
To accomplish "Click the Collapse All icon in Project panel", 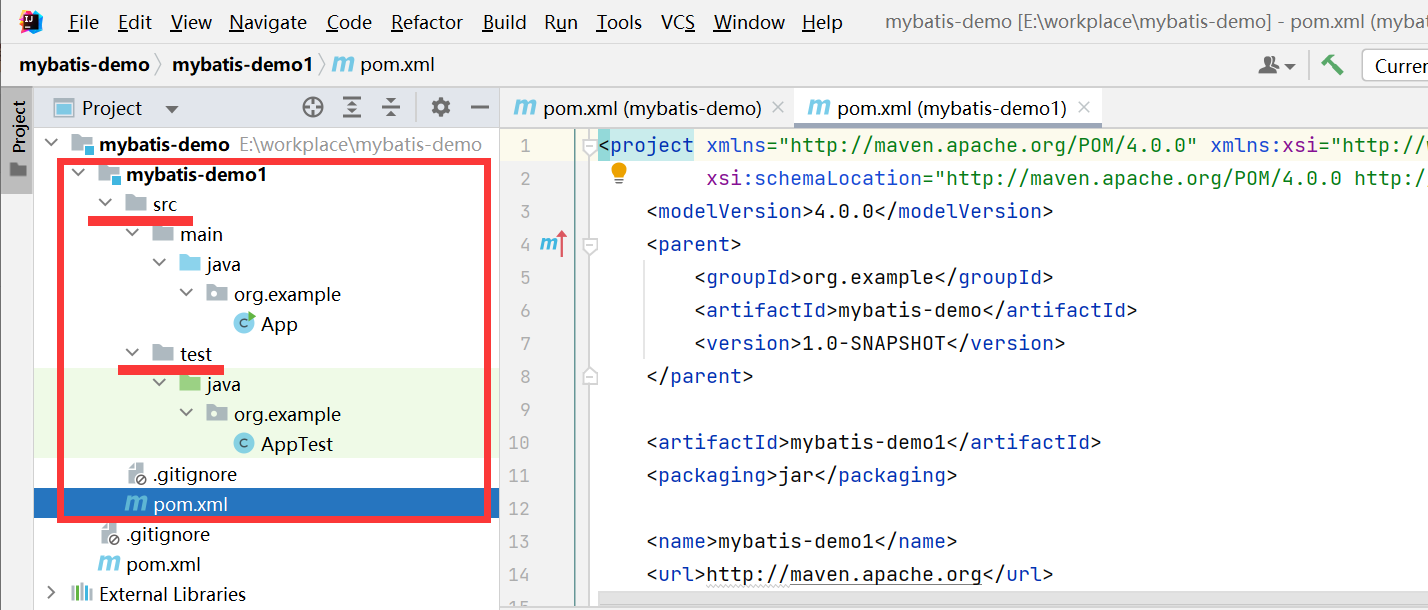I will (391, 108).
